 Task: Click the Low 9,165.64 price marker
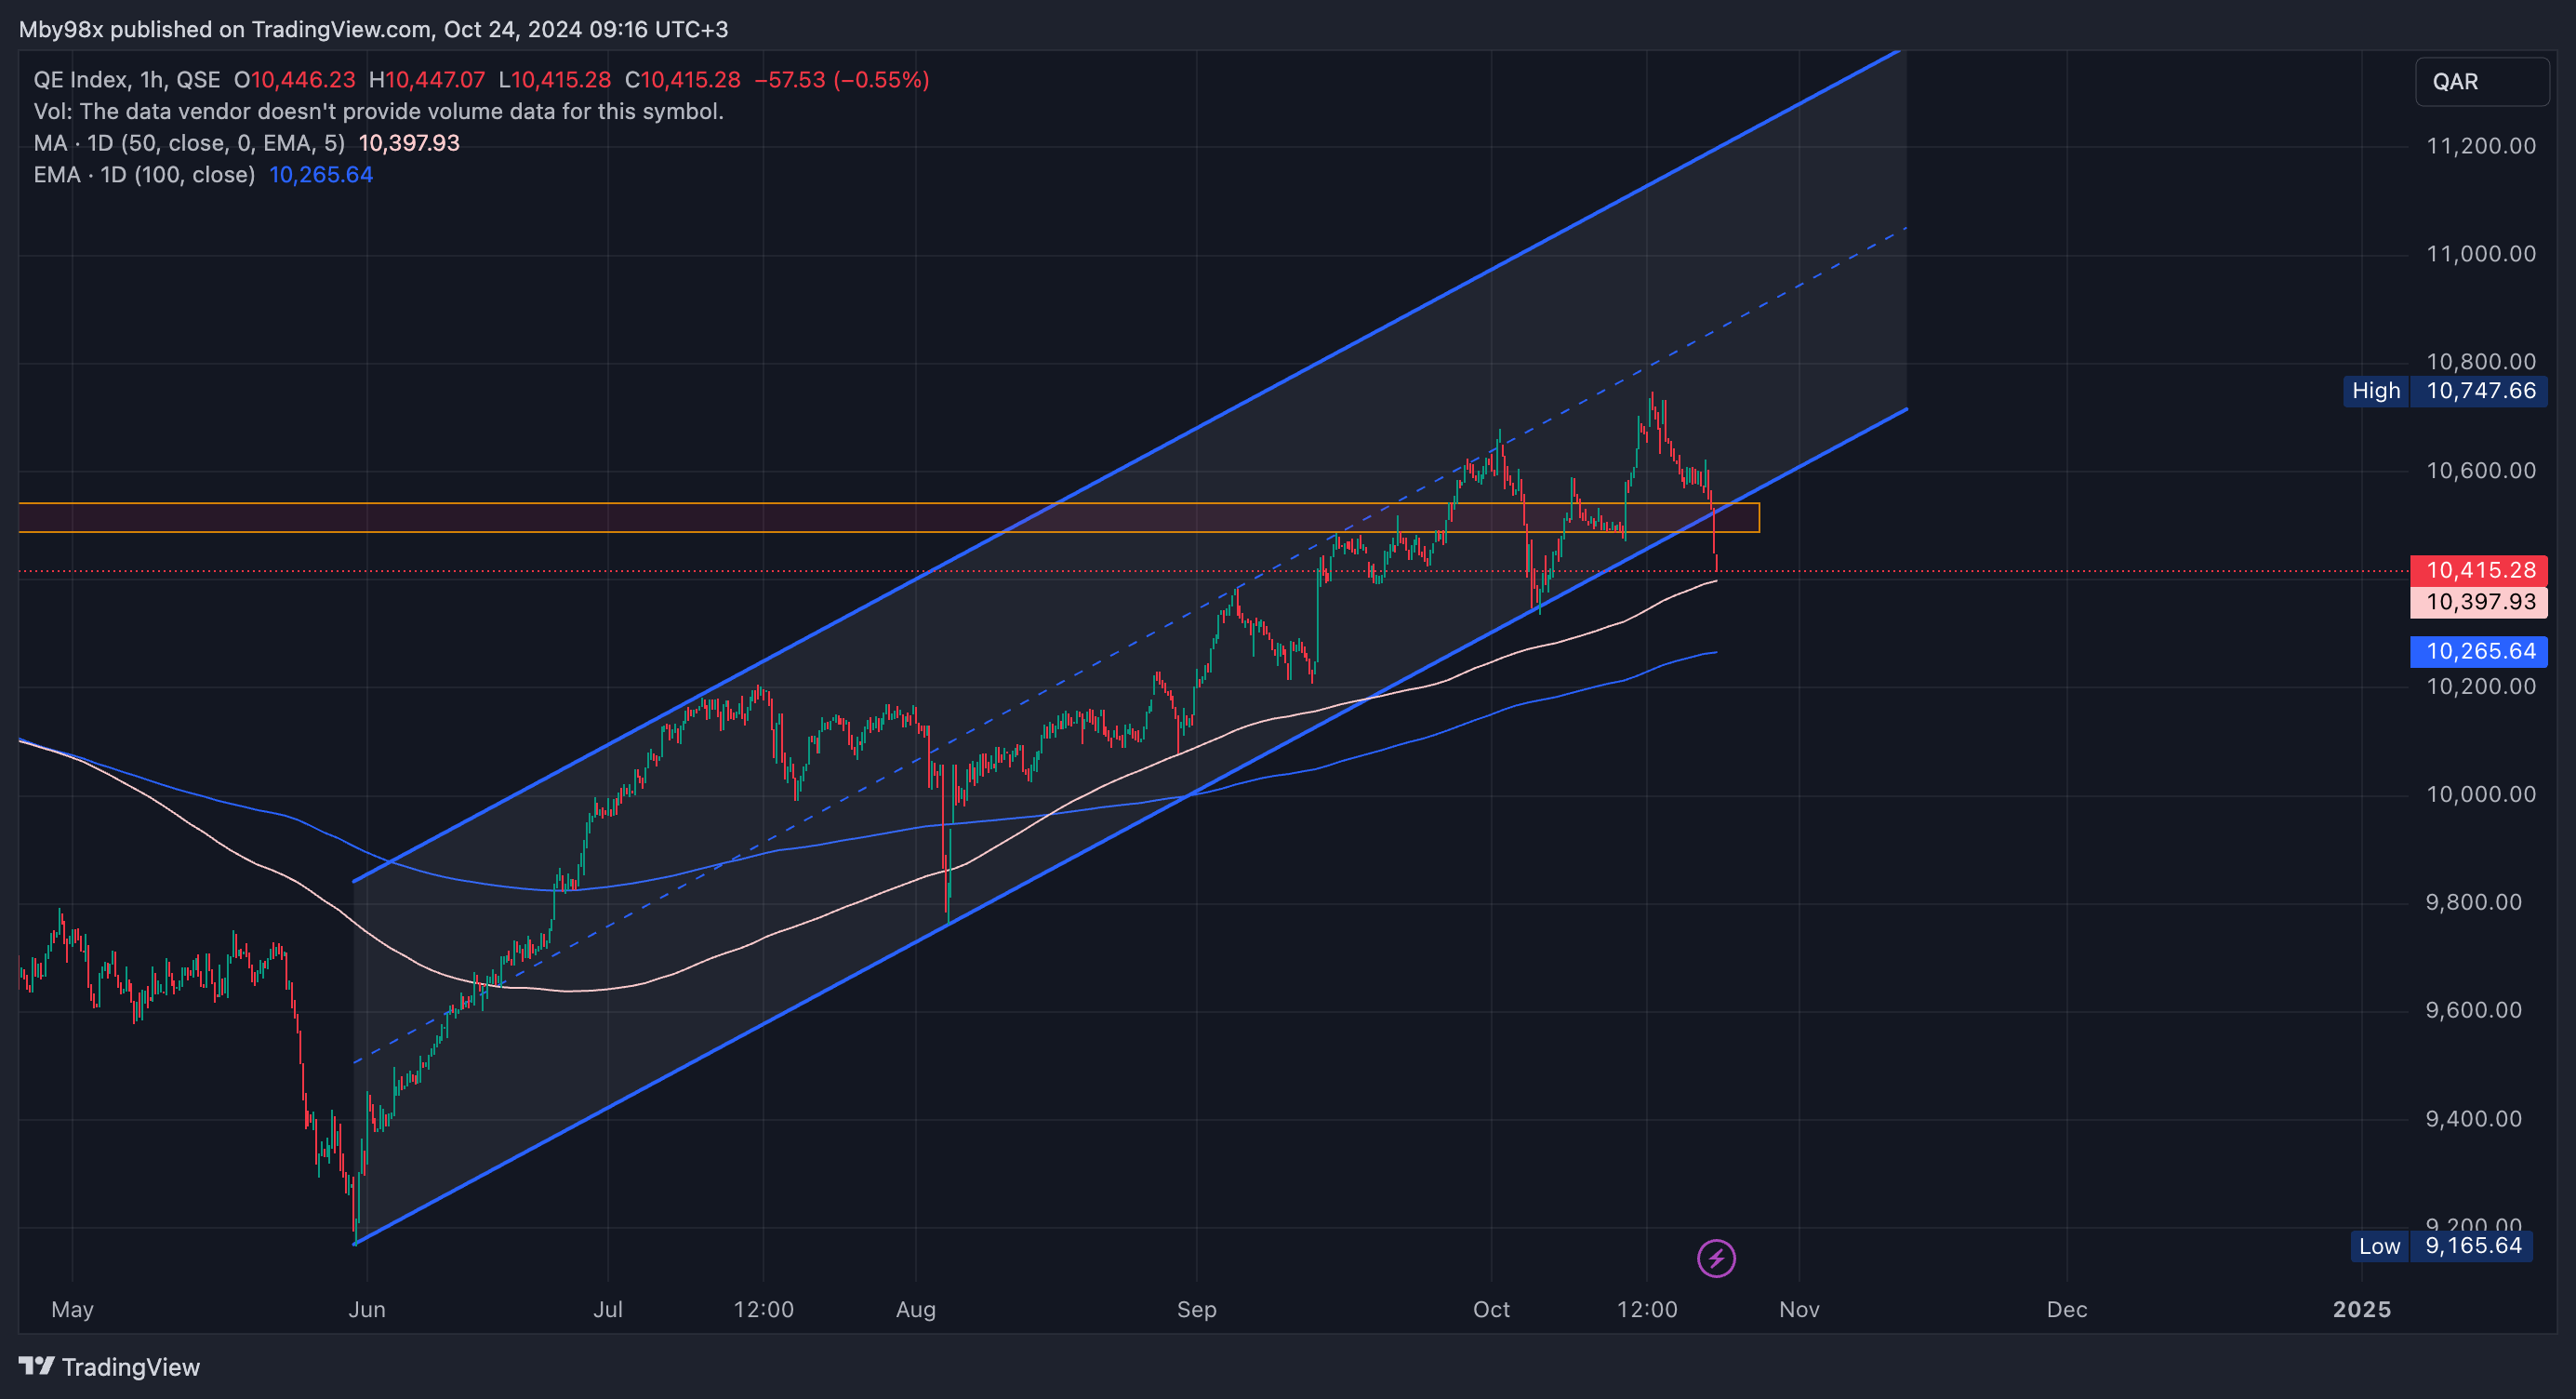tap(2441, 1246)
